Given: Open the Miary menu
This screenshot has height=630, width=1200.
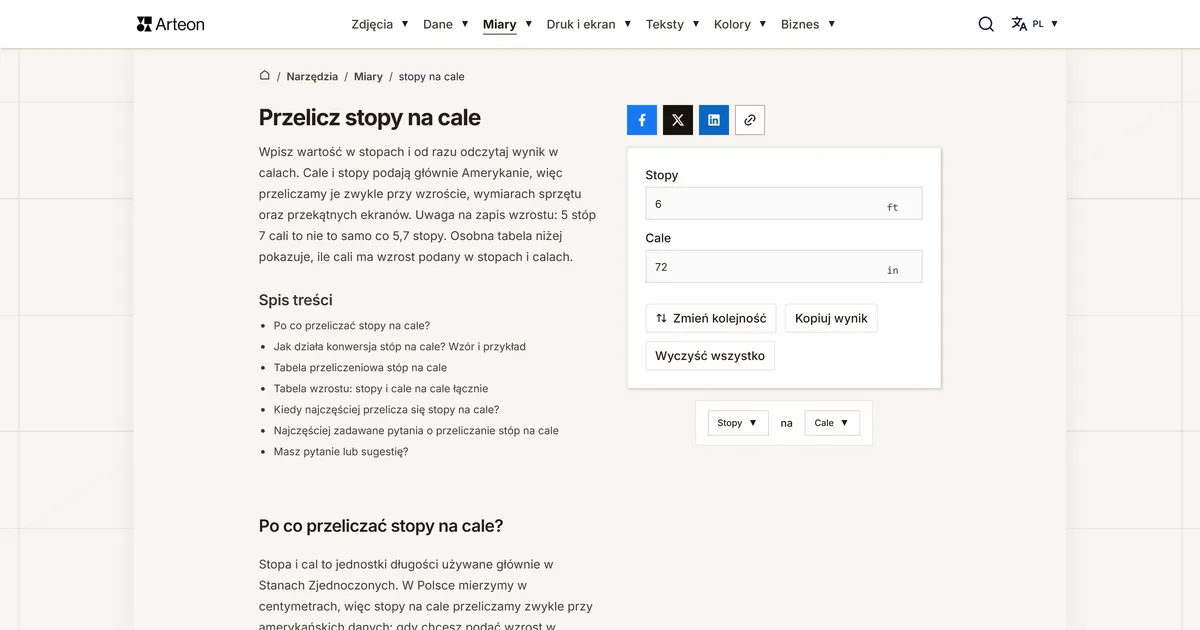Looking at the screenshot, I should [508, 24].
